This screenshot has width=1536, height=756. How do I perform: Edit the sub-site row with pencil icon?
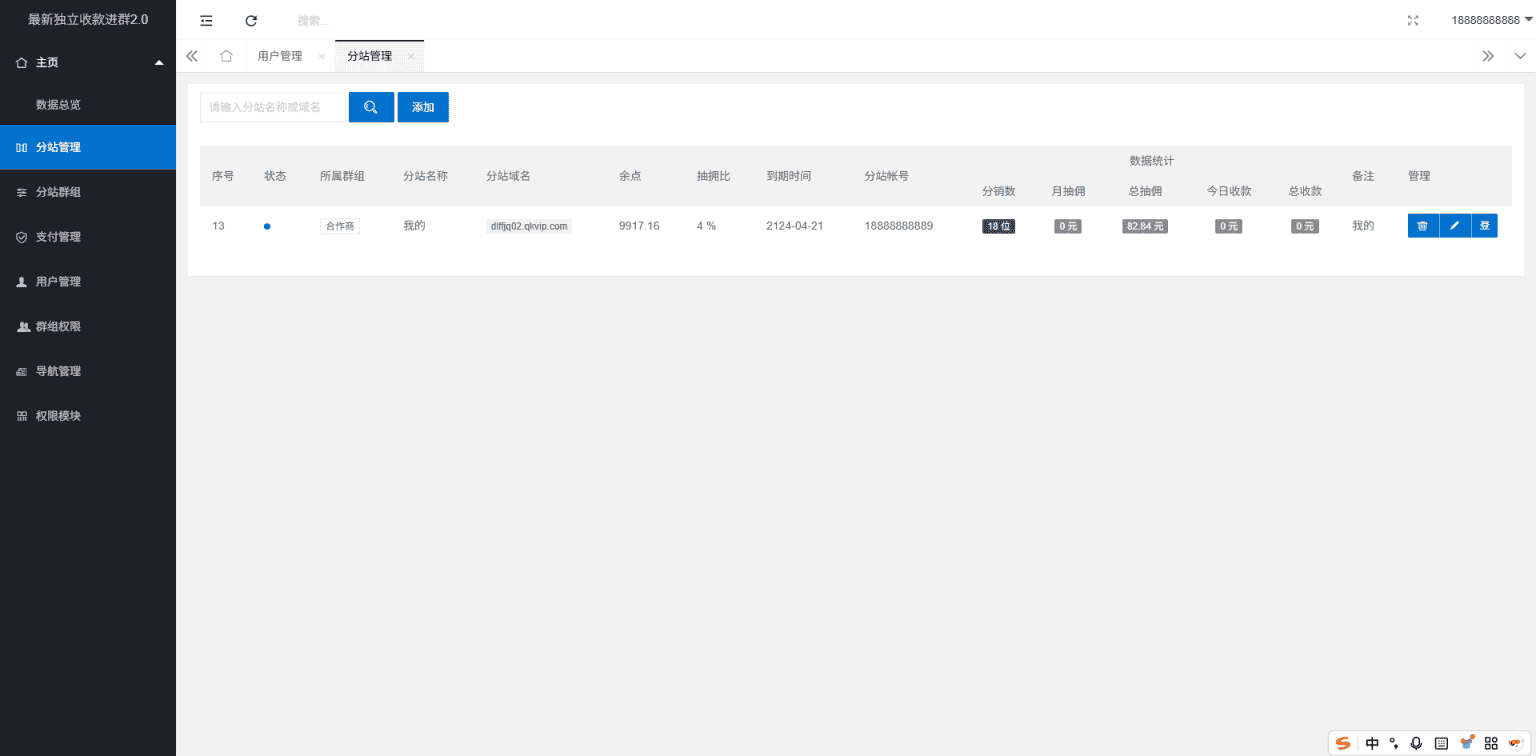pos(1454,226)
